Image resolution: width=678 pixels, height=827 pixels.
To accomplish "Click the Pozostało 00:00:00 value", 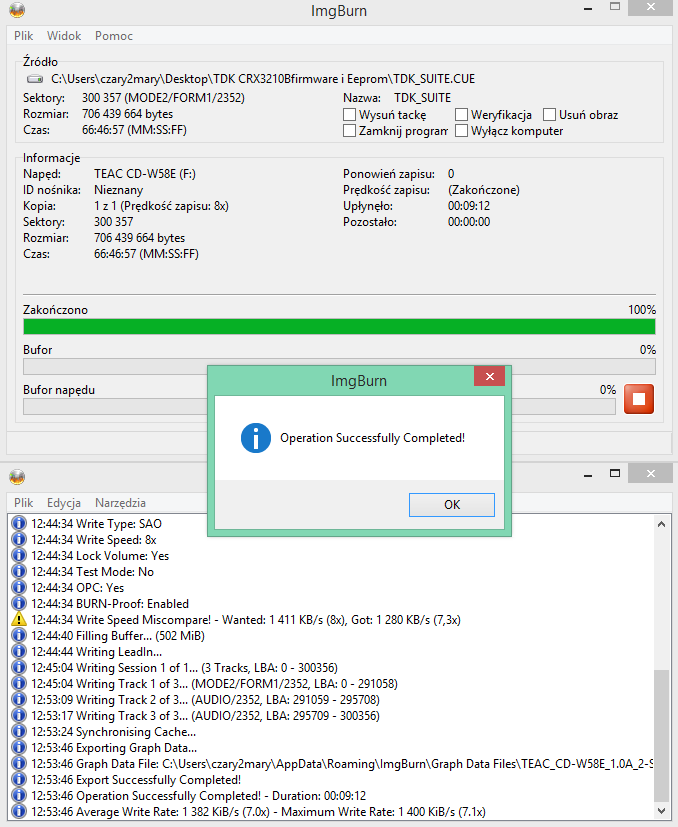I will pyautogui.click(x=469, y=222).
